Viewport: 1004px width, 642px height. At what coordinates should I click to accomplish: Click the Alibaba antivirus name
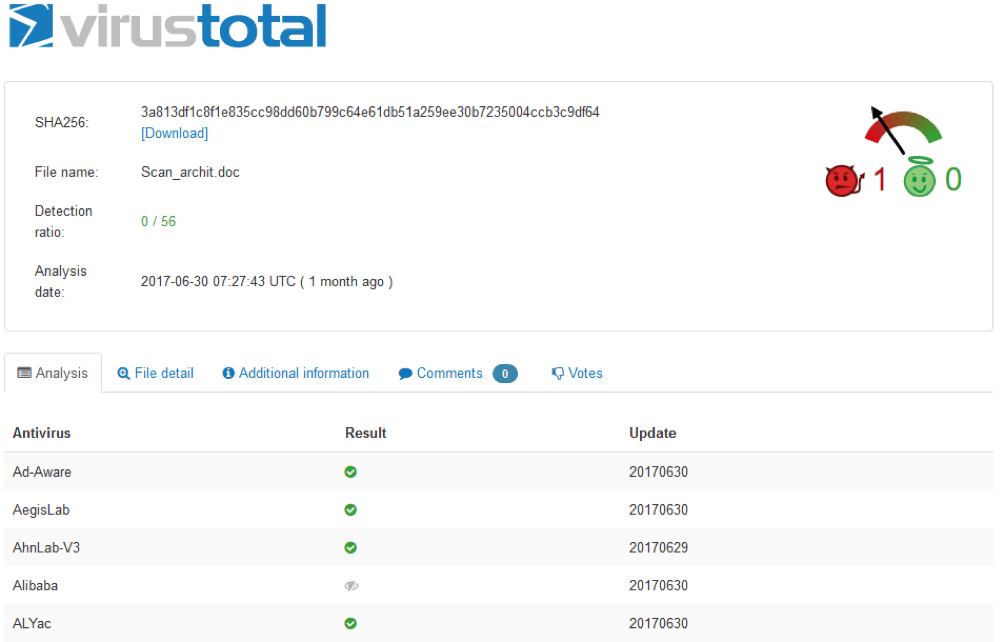pos(35,586)
